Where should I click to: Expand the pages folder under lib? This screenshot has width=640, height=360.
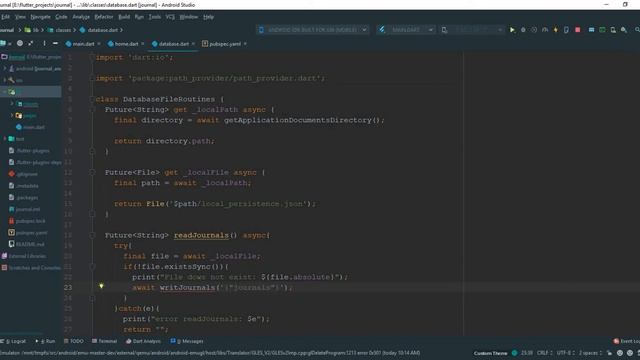pyautogui.click(x=12, y=116)
